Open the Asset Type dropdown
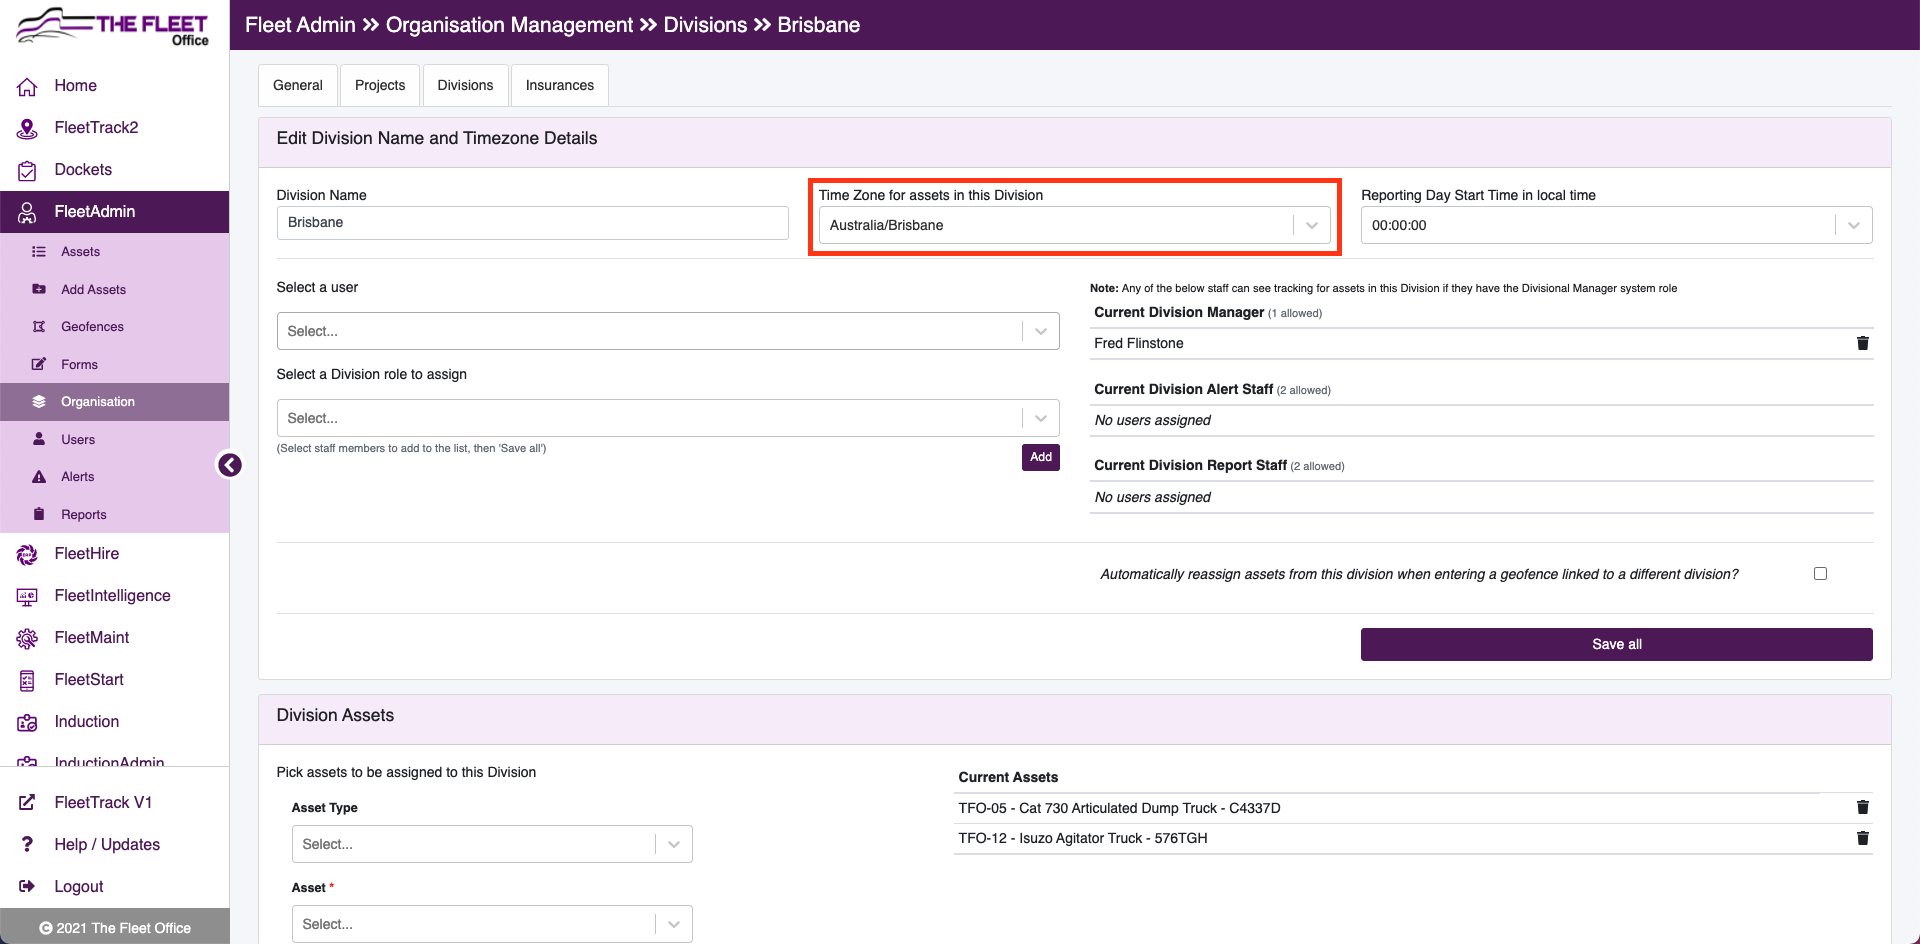 492,844
